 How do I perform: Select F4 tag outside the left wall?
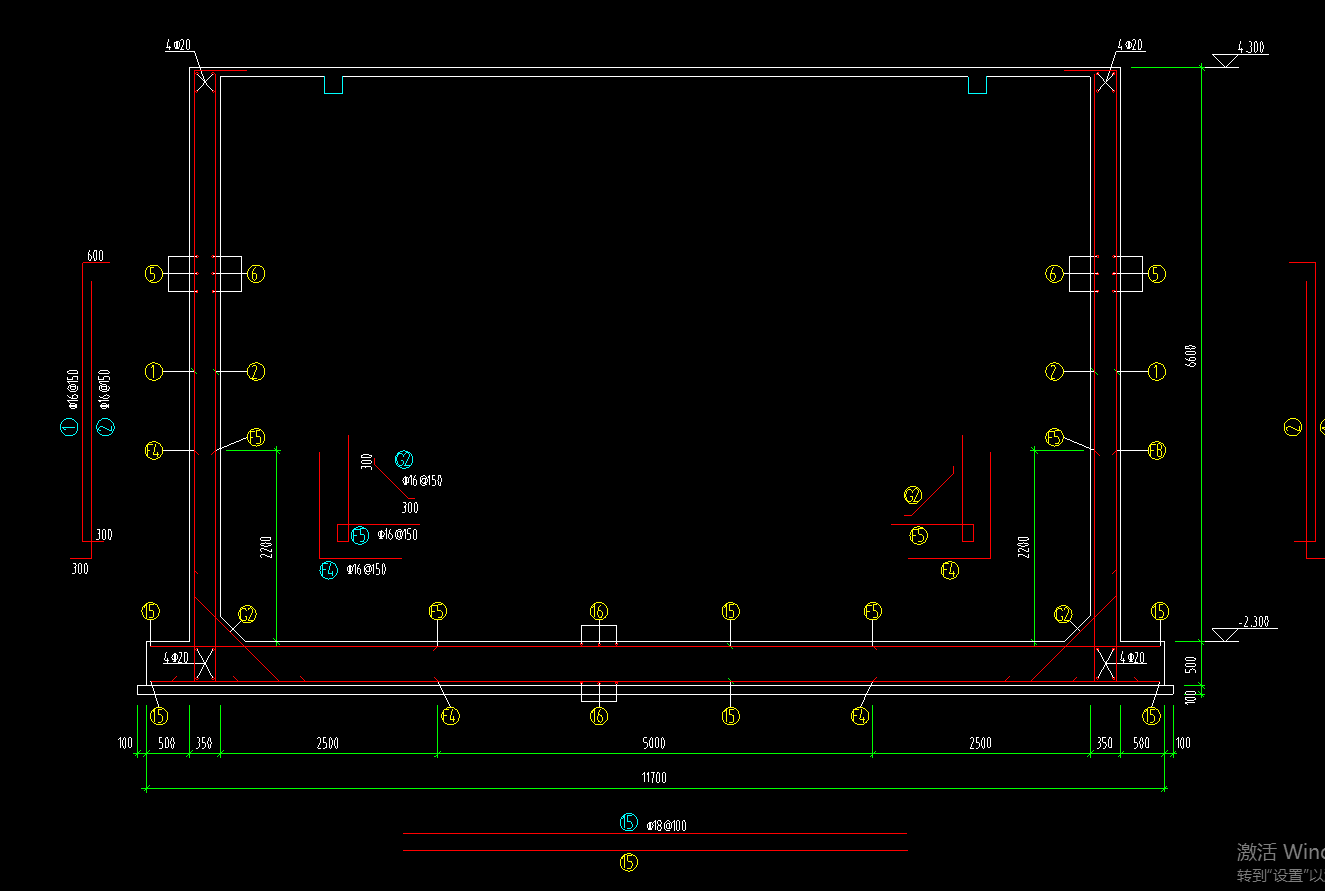coord(153,451)
